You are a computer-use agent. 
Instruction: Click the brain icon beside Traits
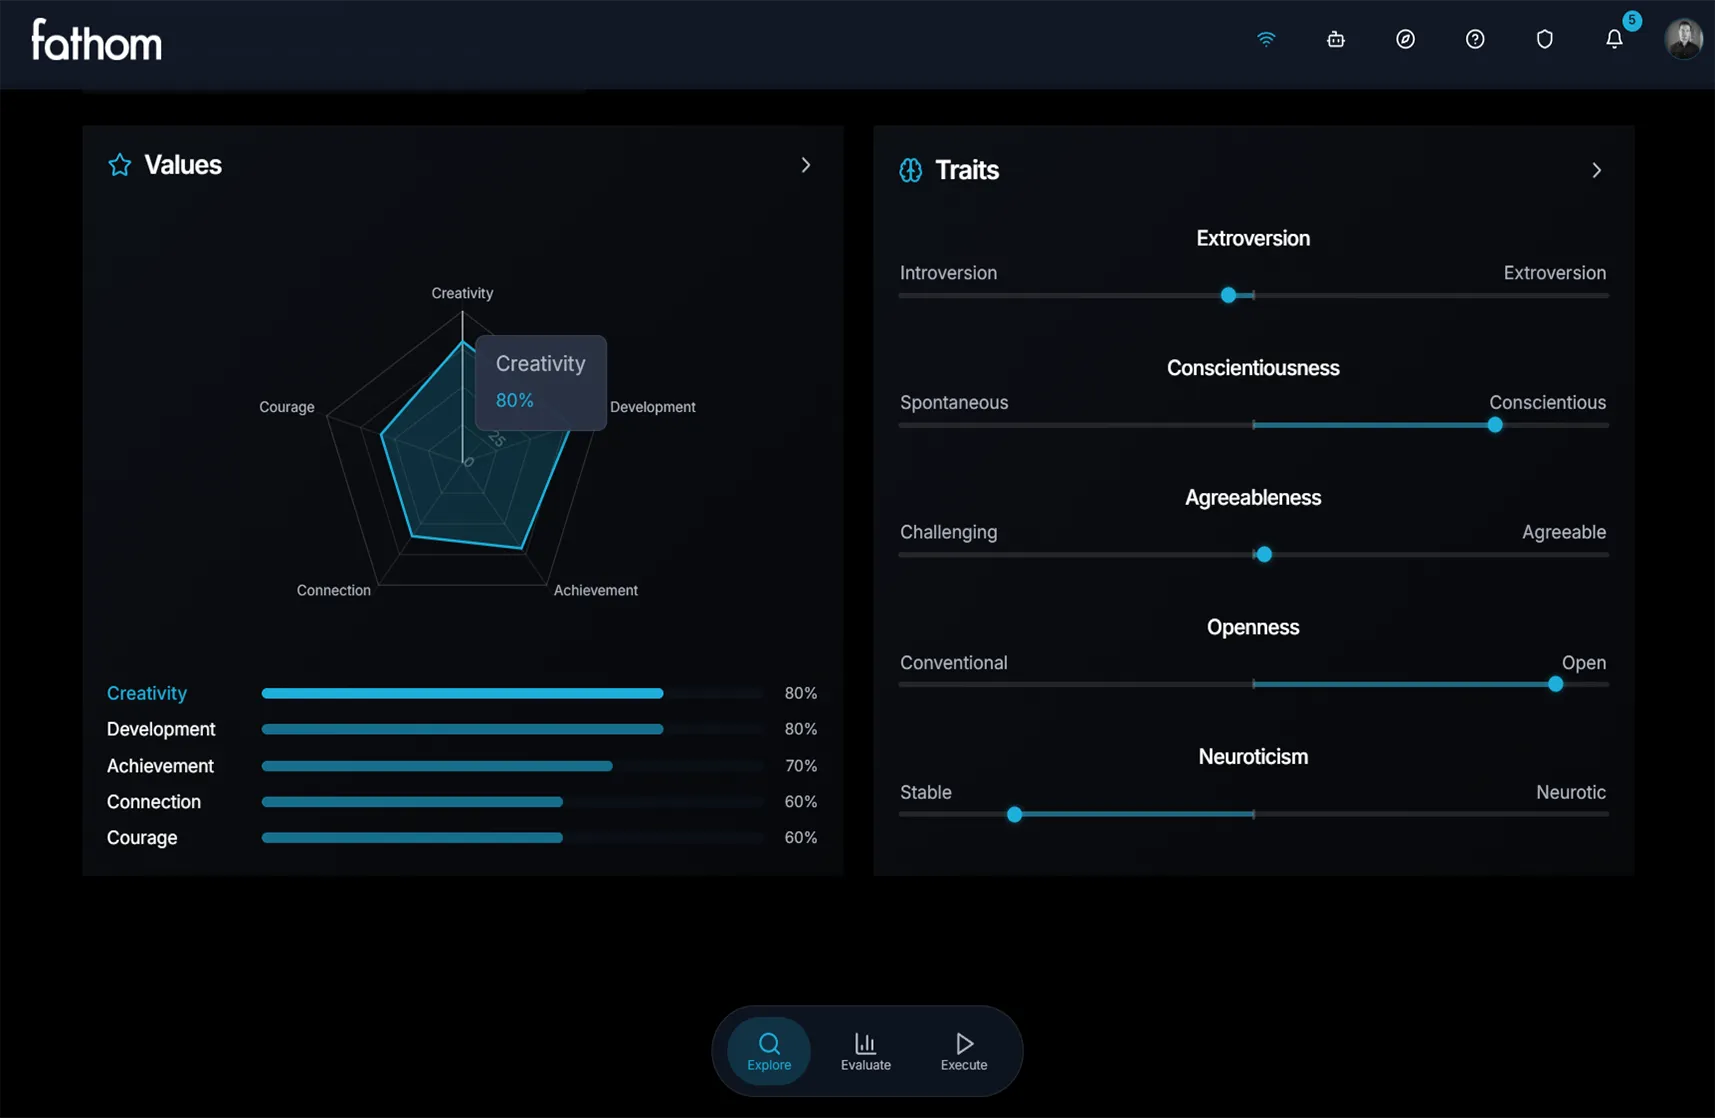coord(910,170)
